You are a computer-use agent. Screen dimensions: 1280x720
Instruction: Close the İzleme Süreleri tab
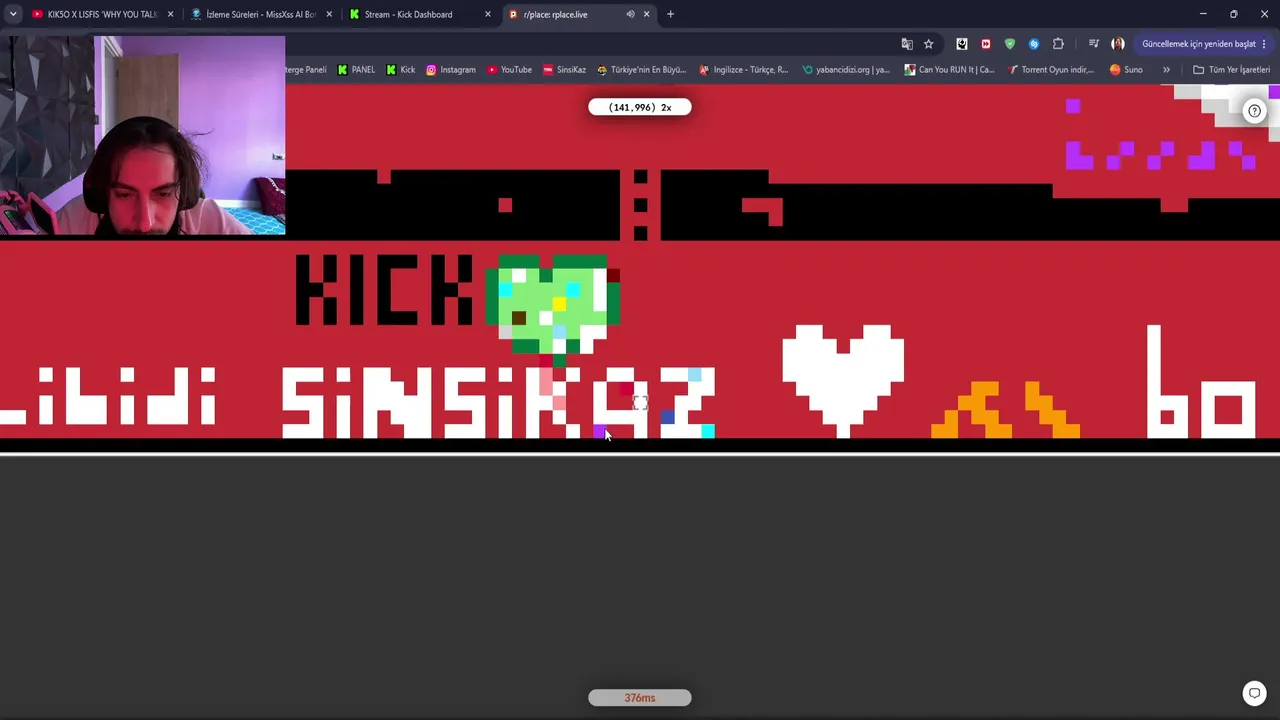tap(329, 14)
